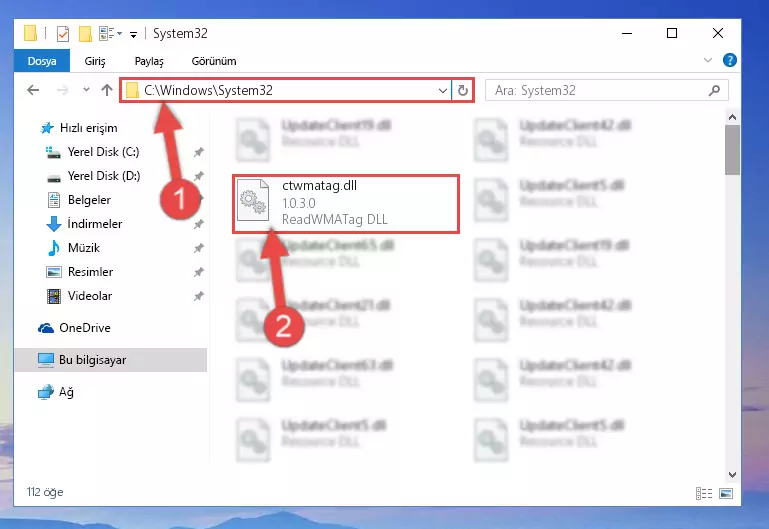Click the address bar path C:\Windows\System32
This screenshot has width=769, height=529.
208,90
